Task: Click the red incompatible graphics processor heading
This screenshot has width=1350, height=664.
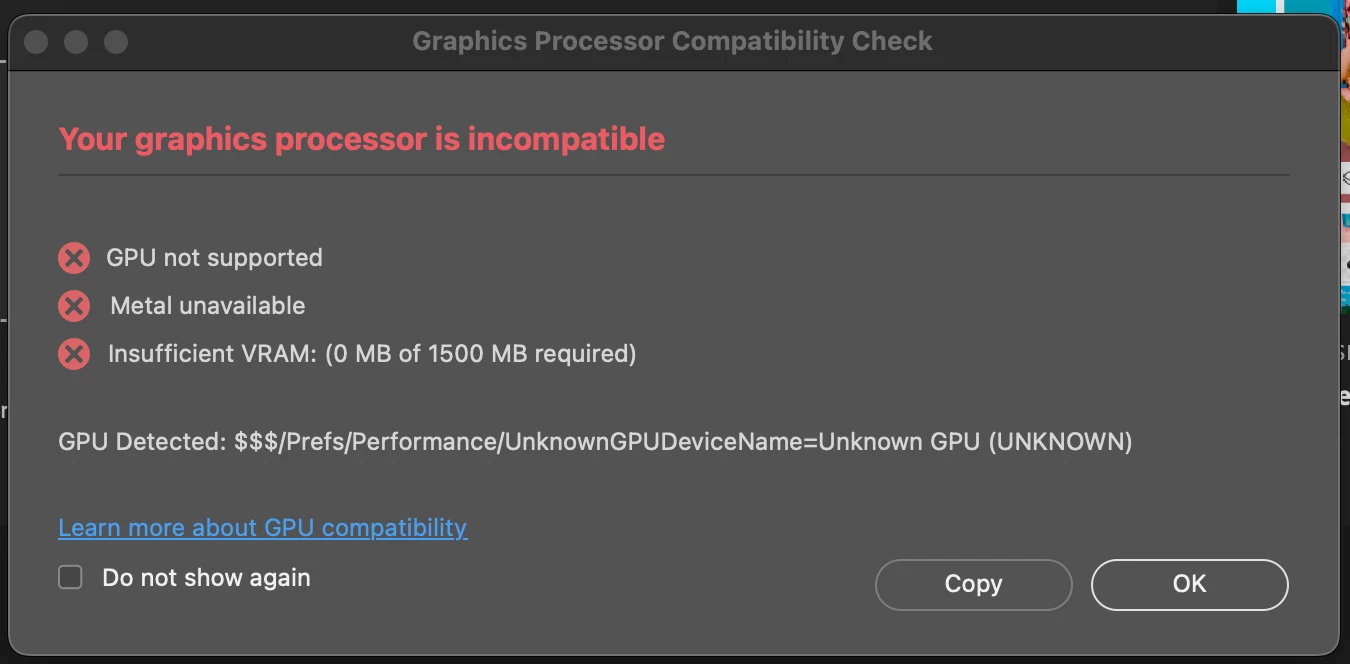Action: click(361, 139)
